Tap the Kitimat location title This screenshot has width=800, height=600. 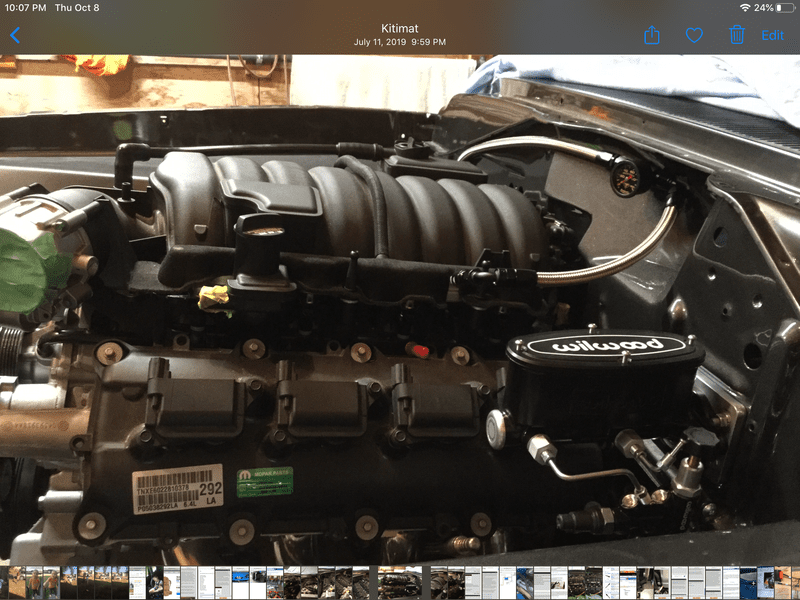pyautogui.click(x=400, y=28)
